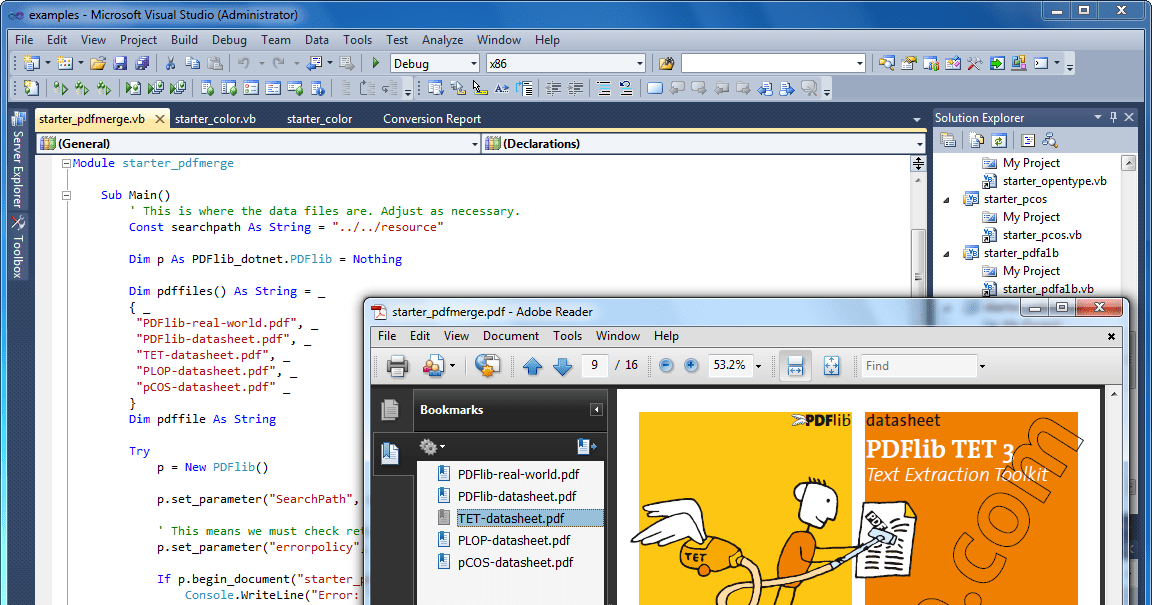This screenshot has width=1152, height=605.
Task: Click the expand current bookmark icon in Bookmarks panel
Action: click(x=587, y=445)
